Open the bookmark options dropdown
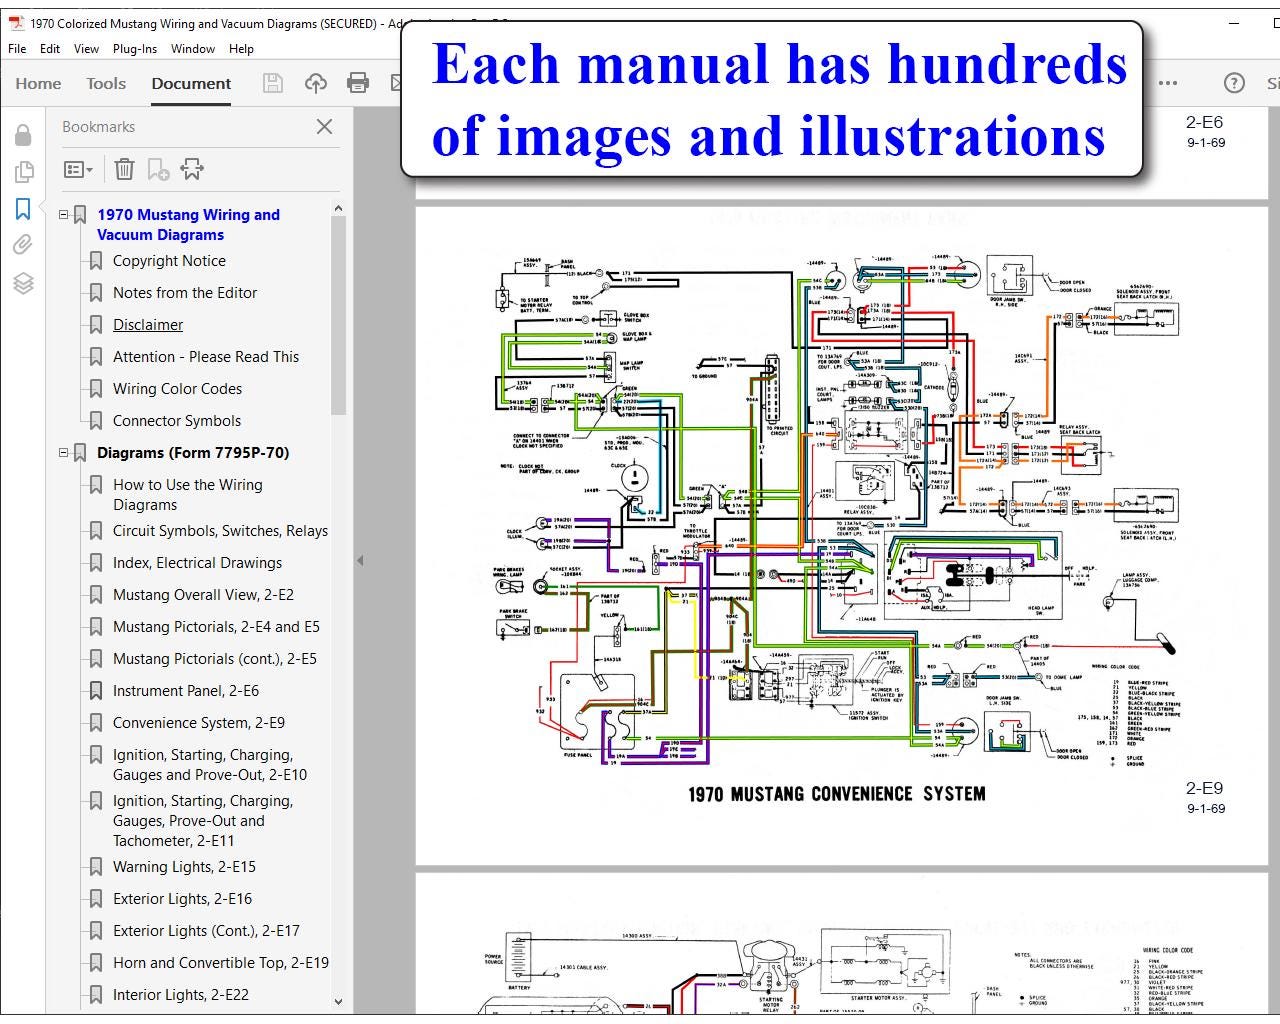1280x1024 pixels. click(x=78, y=170)
